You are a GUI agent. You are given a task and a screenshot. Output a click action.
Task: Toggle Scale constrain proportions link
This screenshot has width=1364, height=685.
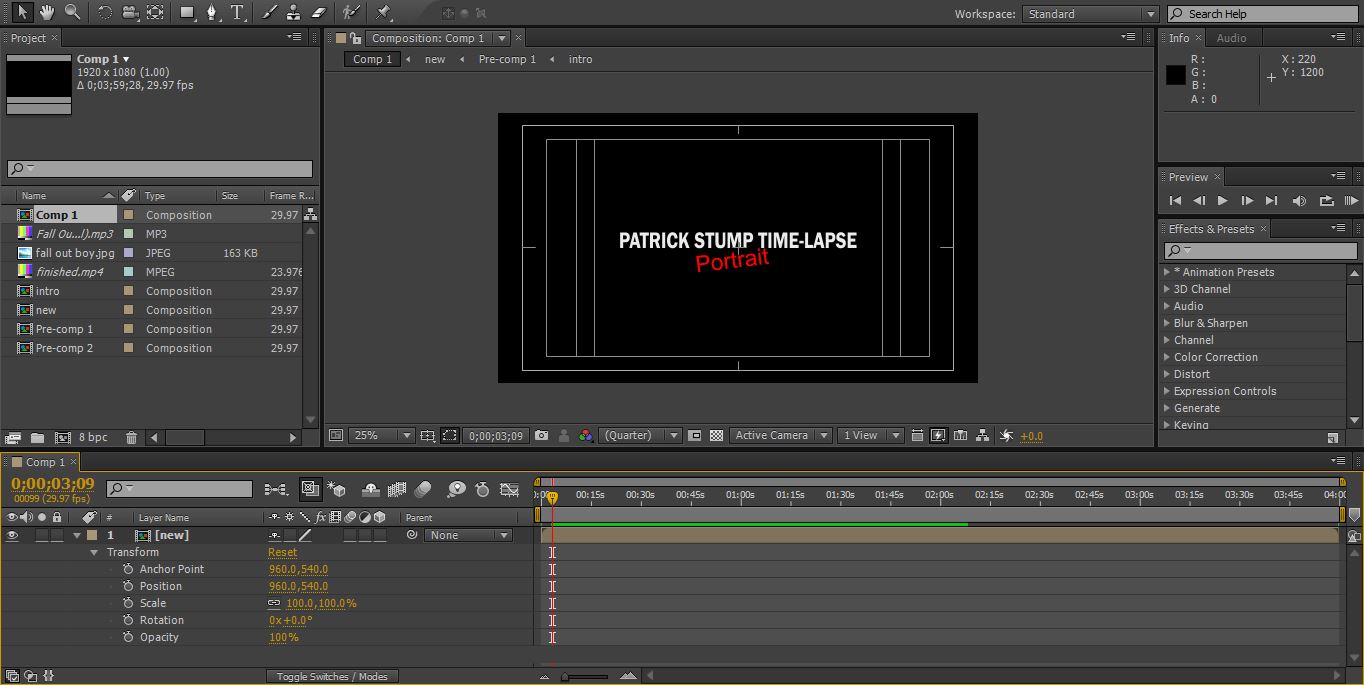[274, 603]
